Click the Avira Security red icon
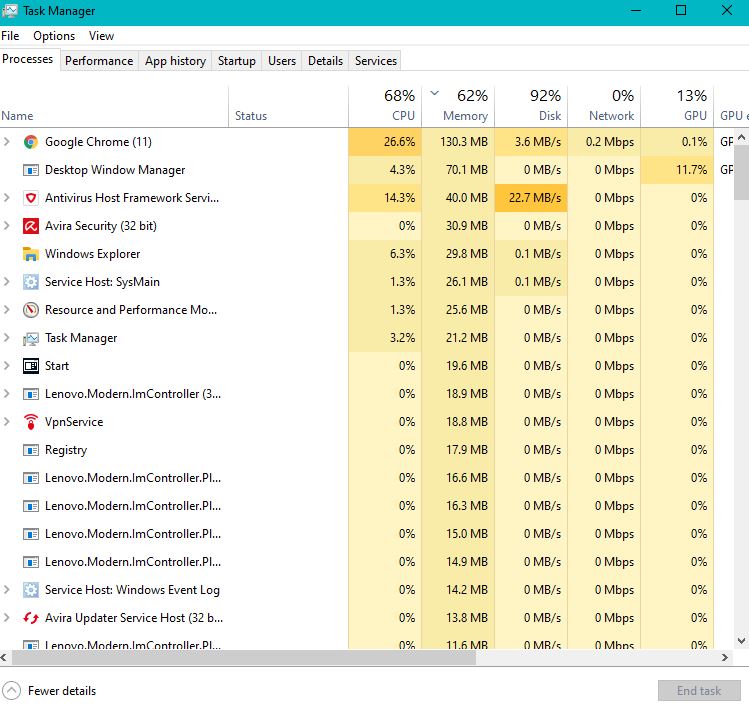This screenshot has height=715, width=749. 31,226
